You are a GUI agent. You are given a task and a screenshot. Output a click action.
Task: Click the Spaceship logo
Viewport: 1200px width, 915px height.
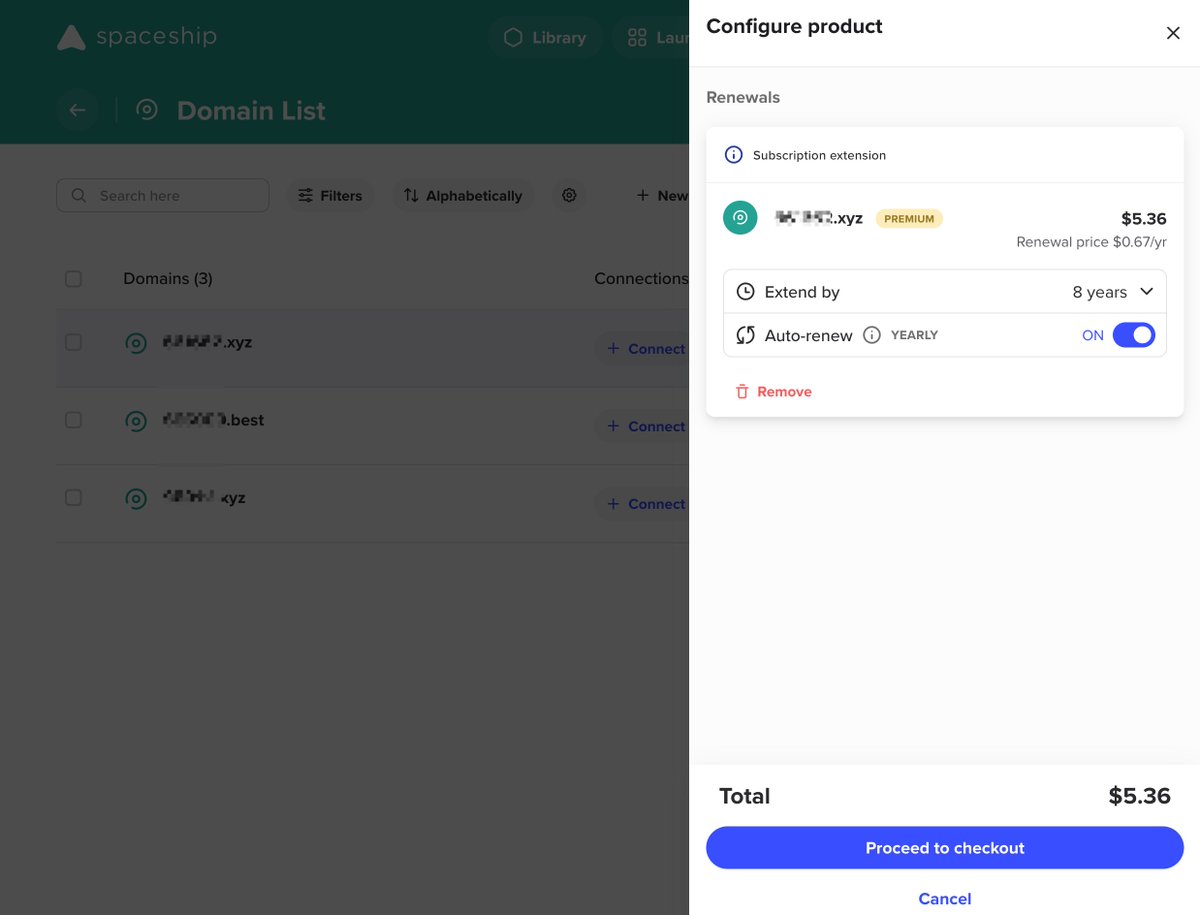pyautogui.click(x=136, y=38)
